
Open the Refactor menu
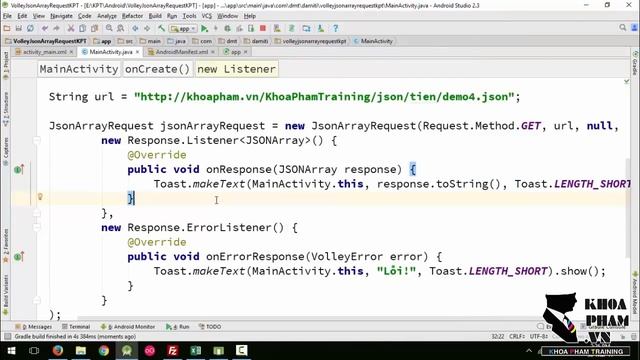133,16
